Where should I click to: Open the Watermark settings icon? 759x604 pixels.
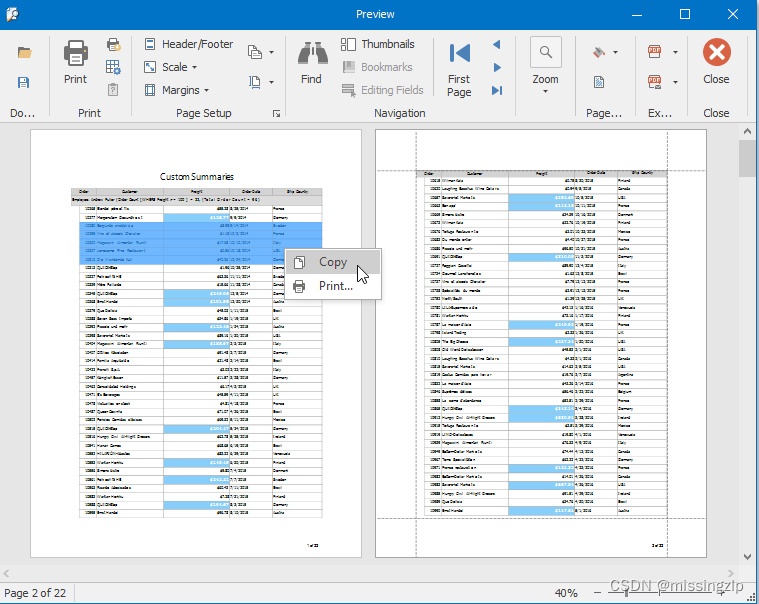click(599, 82)
